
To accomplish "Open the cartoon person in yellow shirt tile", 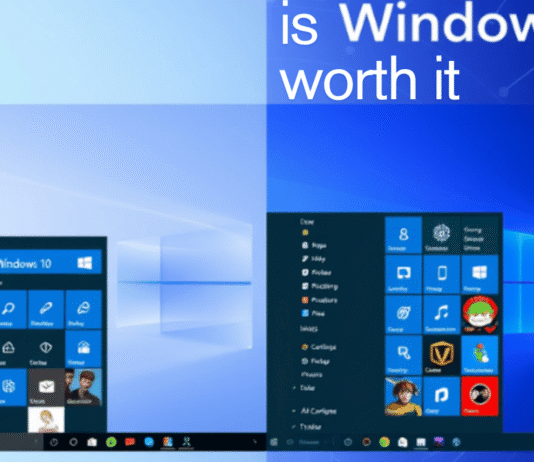I will (x=403, y=396).
